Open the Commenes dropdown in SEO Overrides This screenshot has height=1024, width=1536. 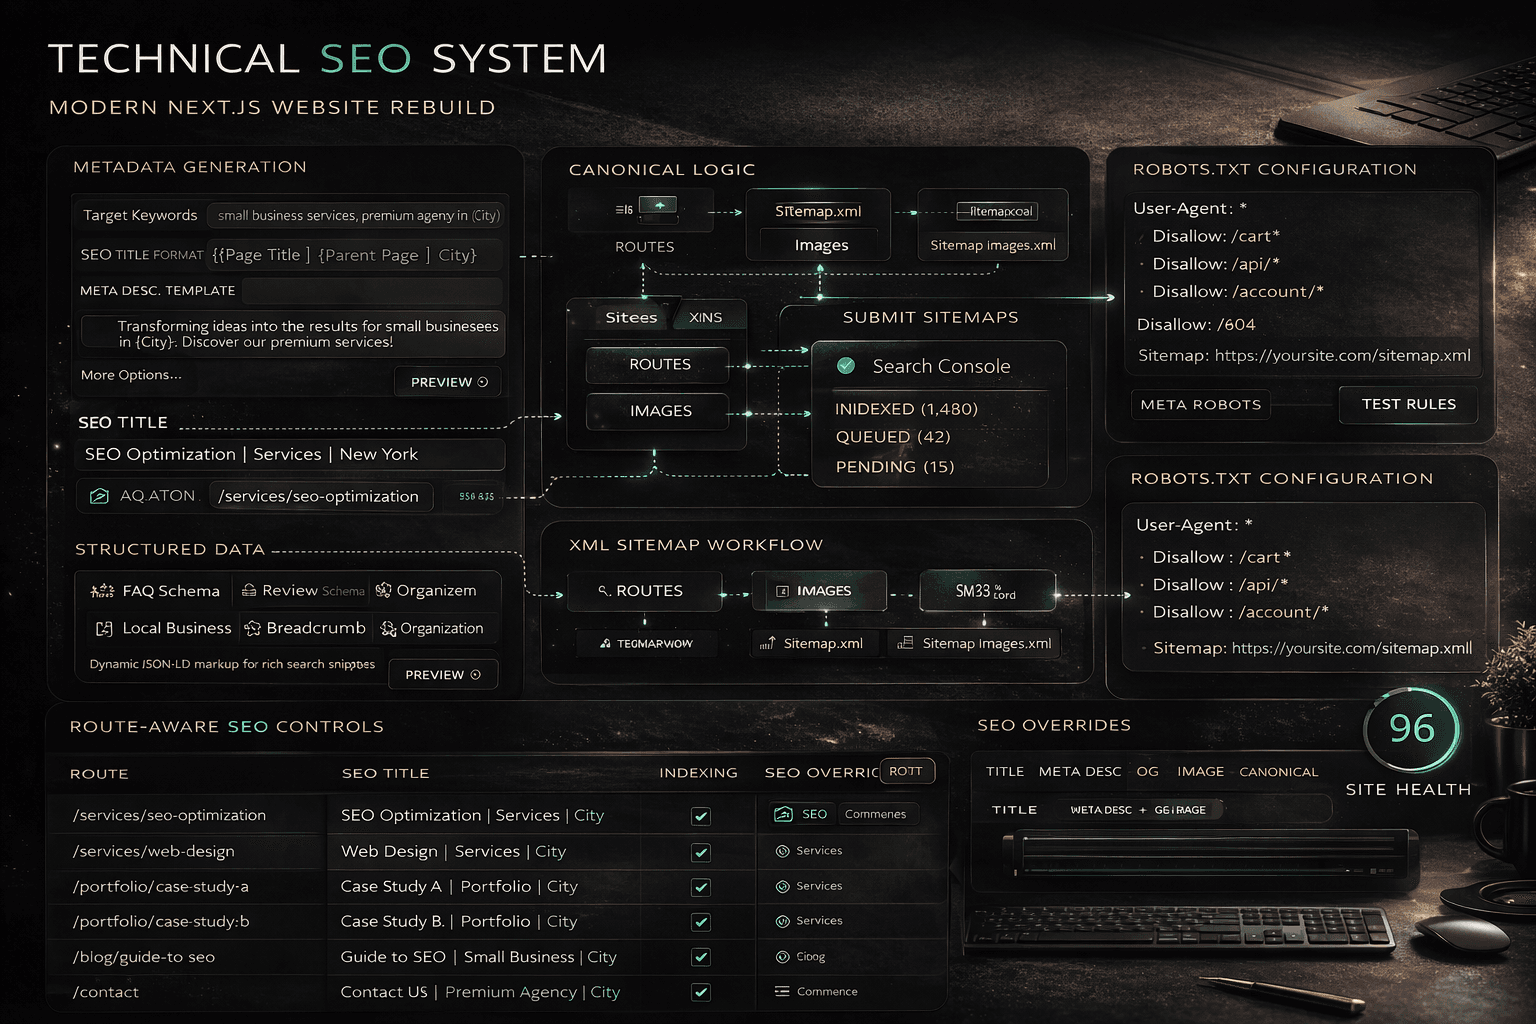tap(877, 814)
